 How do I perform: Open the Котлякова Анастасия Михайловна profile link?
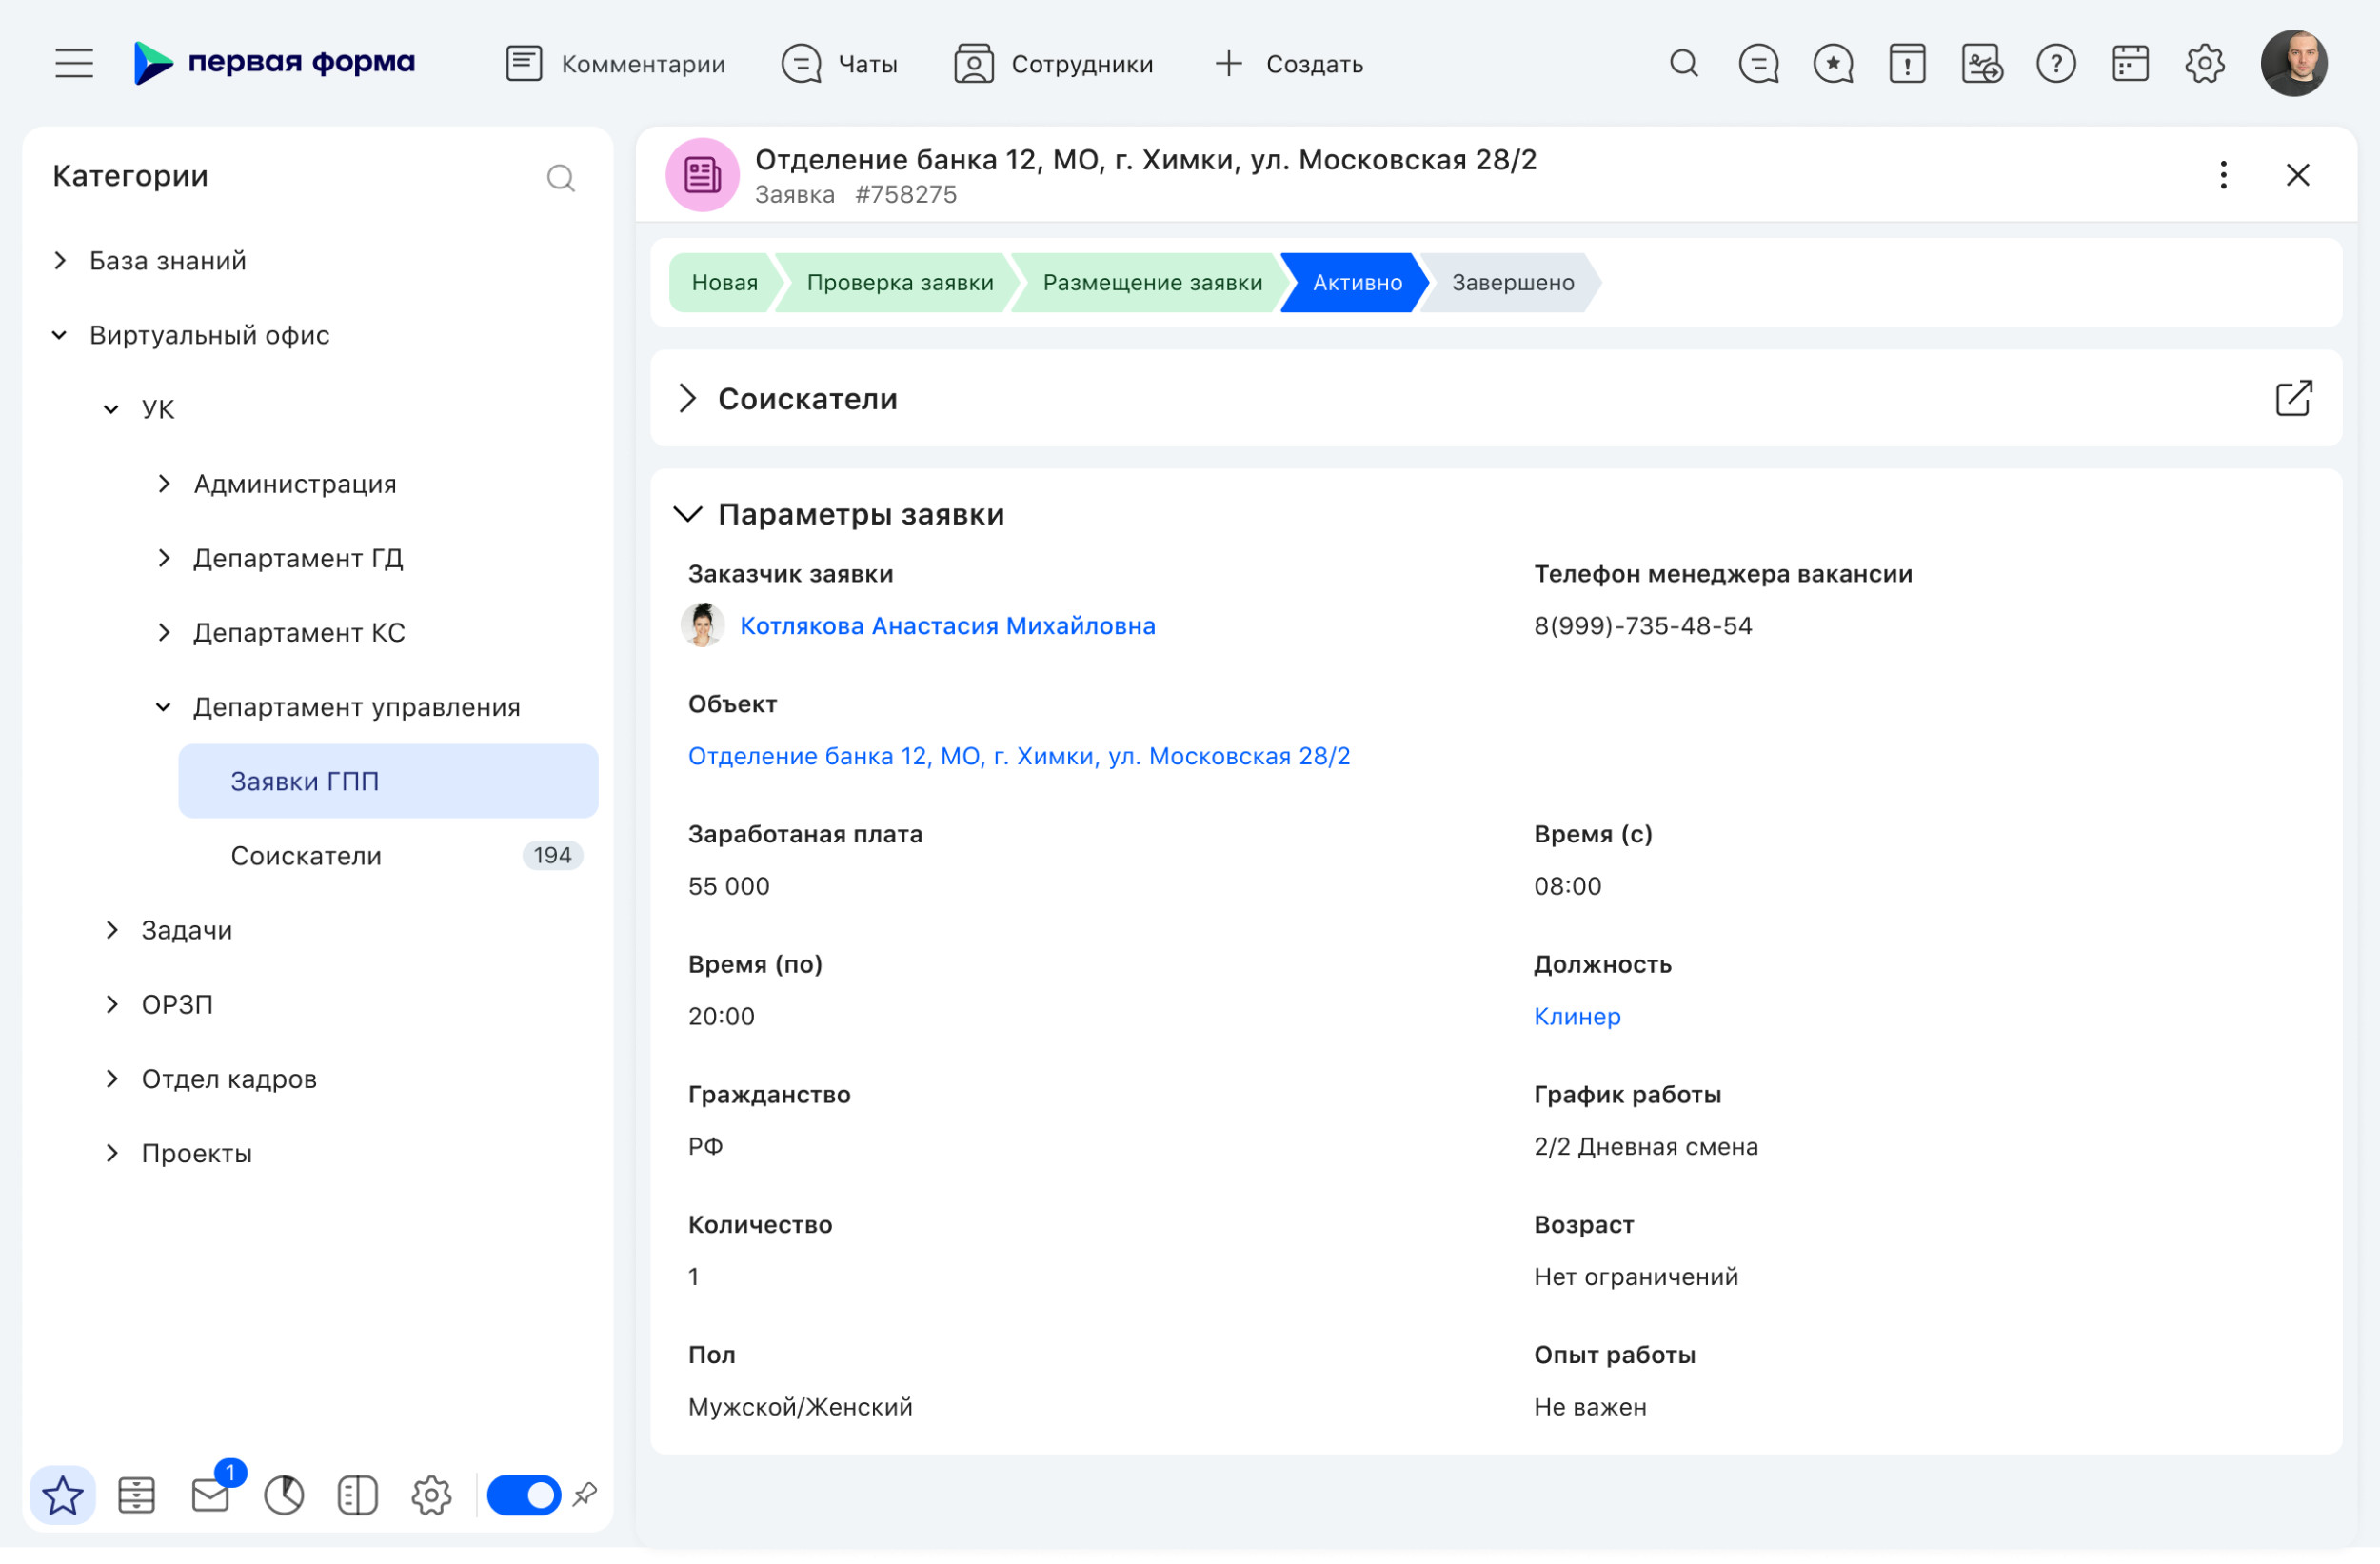point(947,626)
